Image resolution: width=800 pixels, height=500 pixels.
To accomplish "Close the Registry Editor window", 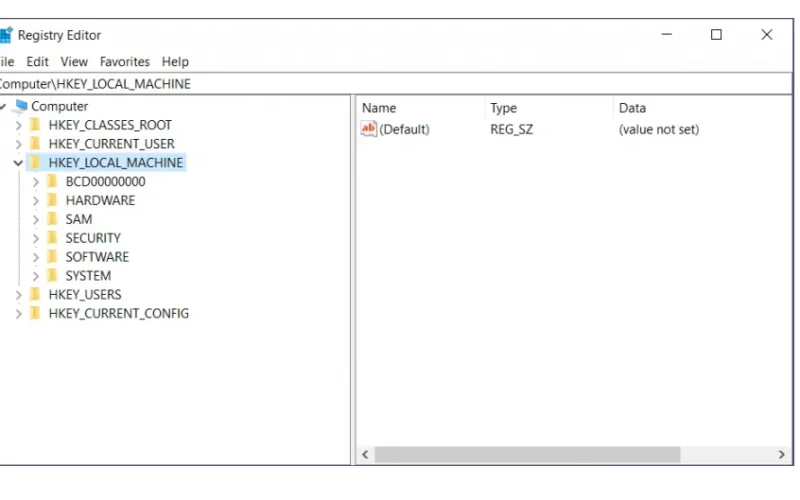I will 766,35.
